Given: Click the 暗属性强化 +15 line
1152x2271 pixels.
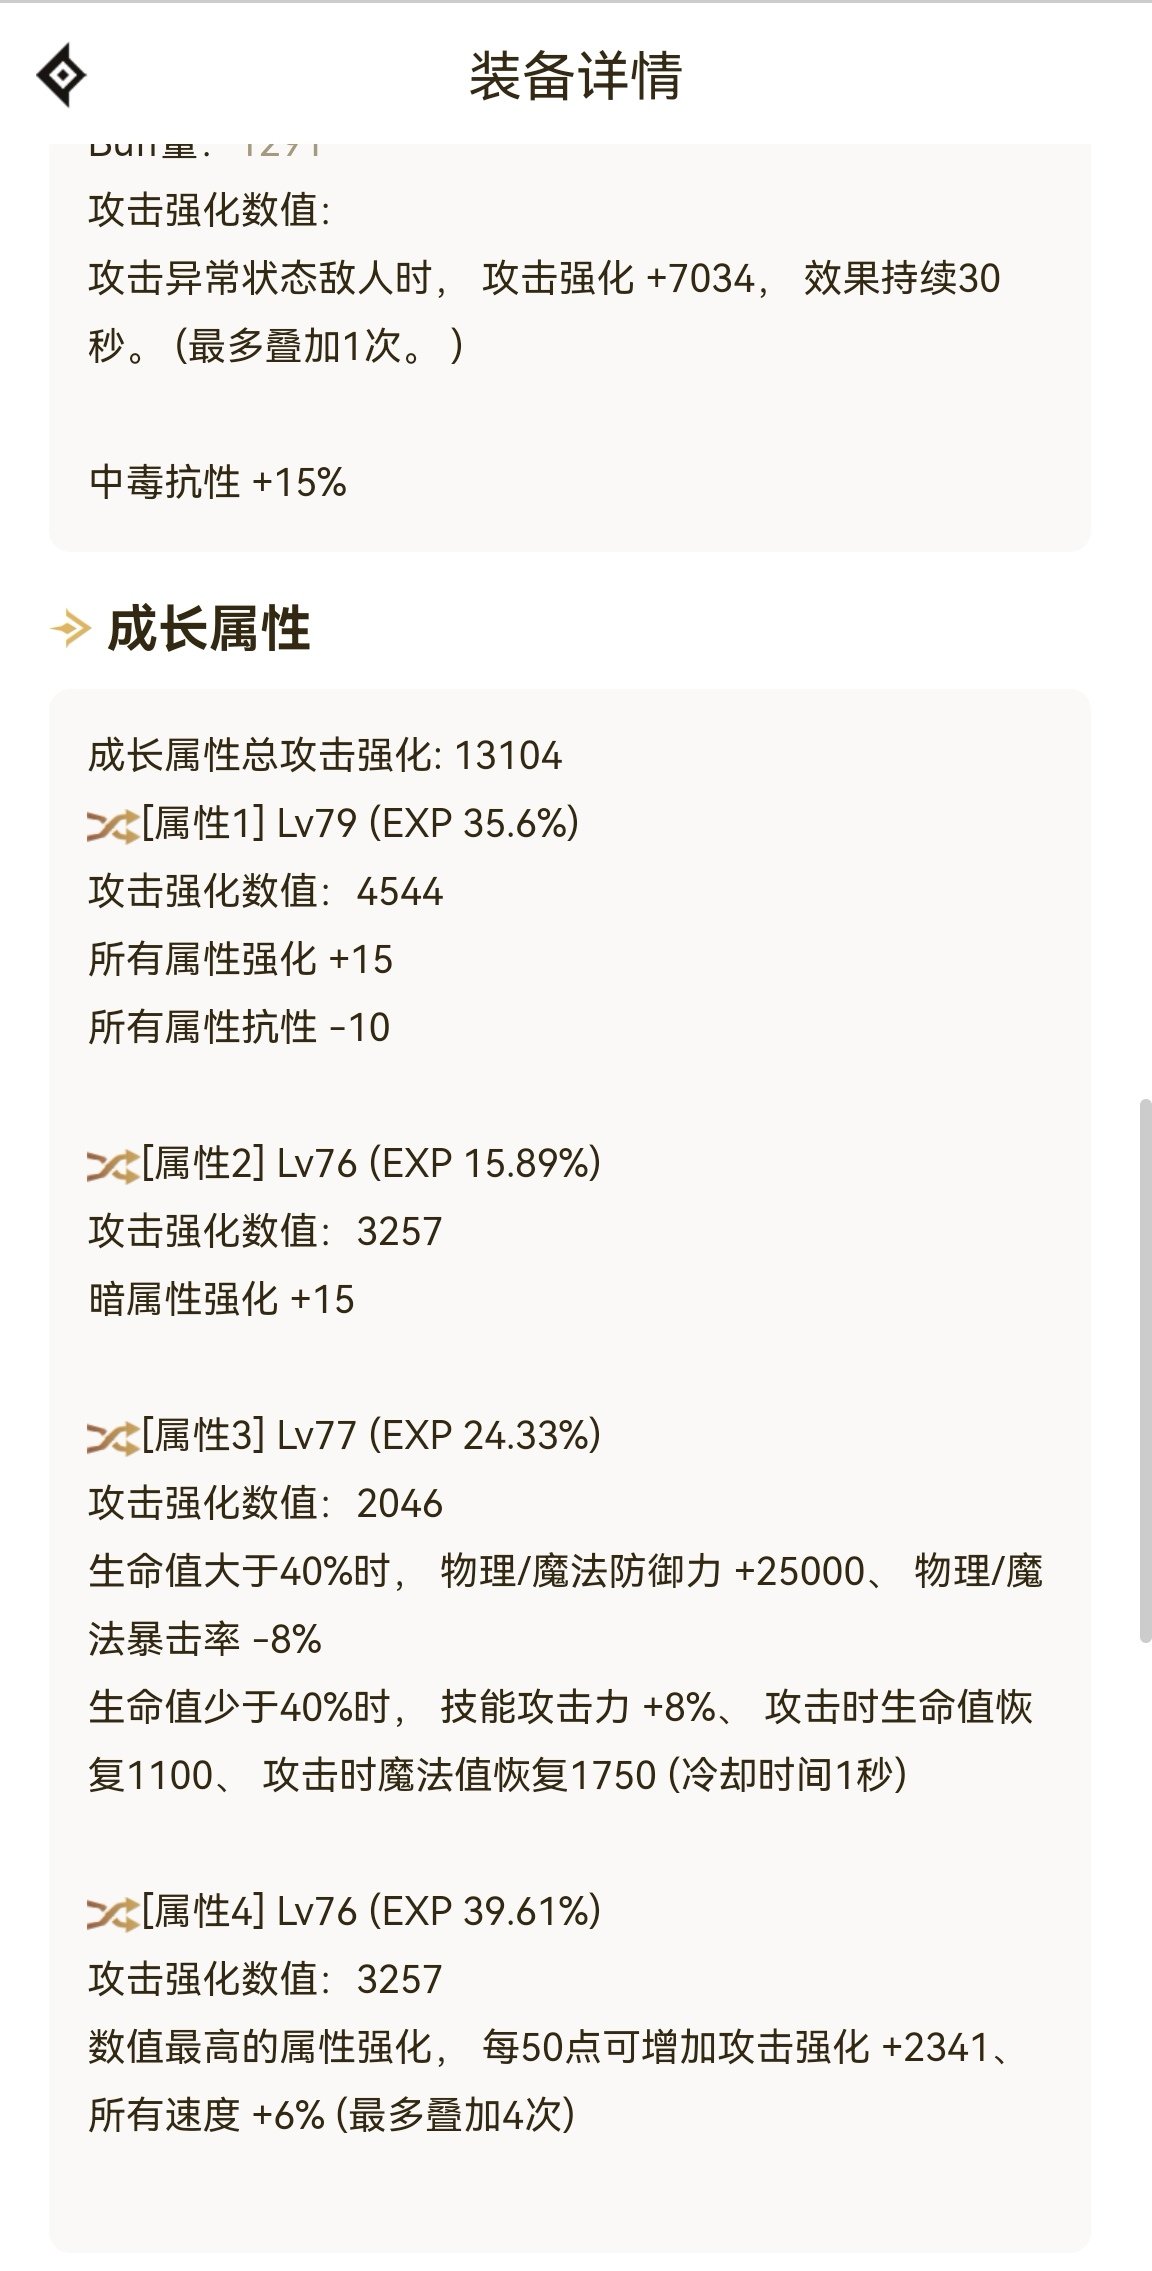Looking at the screenshot, I should coord(221,1300).
